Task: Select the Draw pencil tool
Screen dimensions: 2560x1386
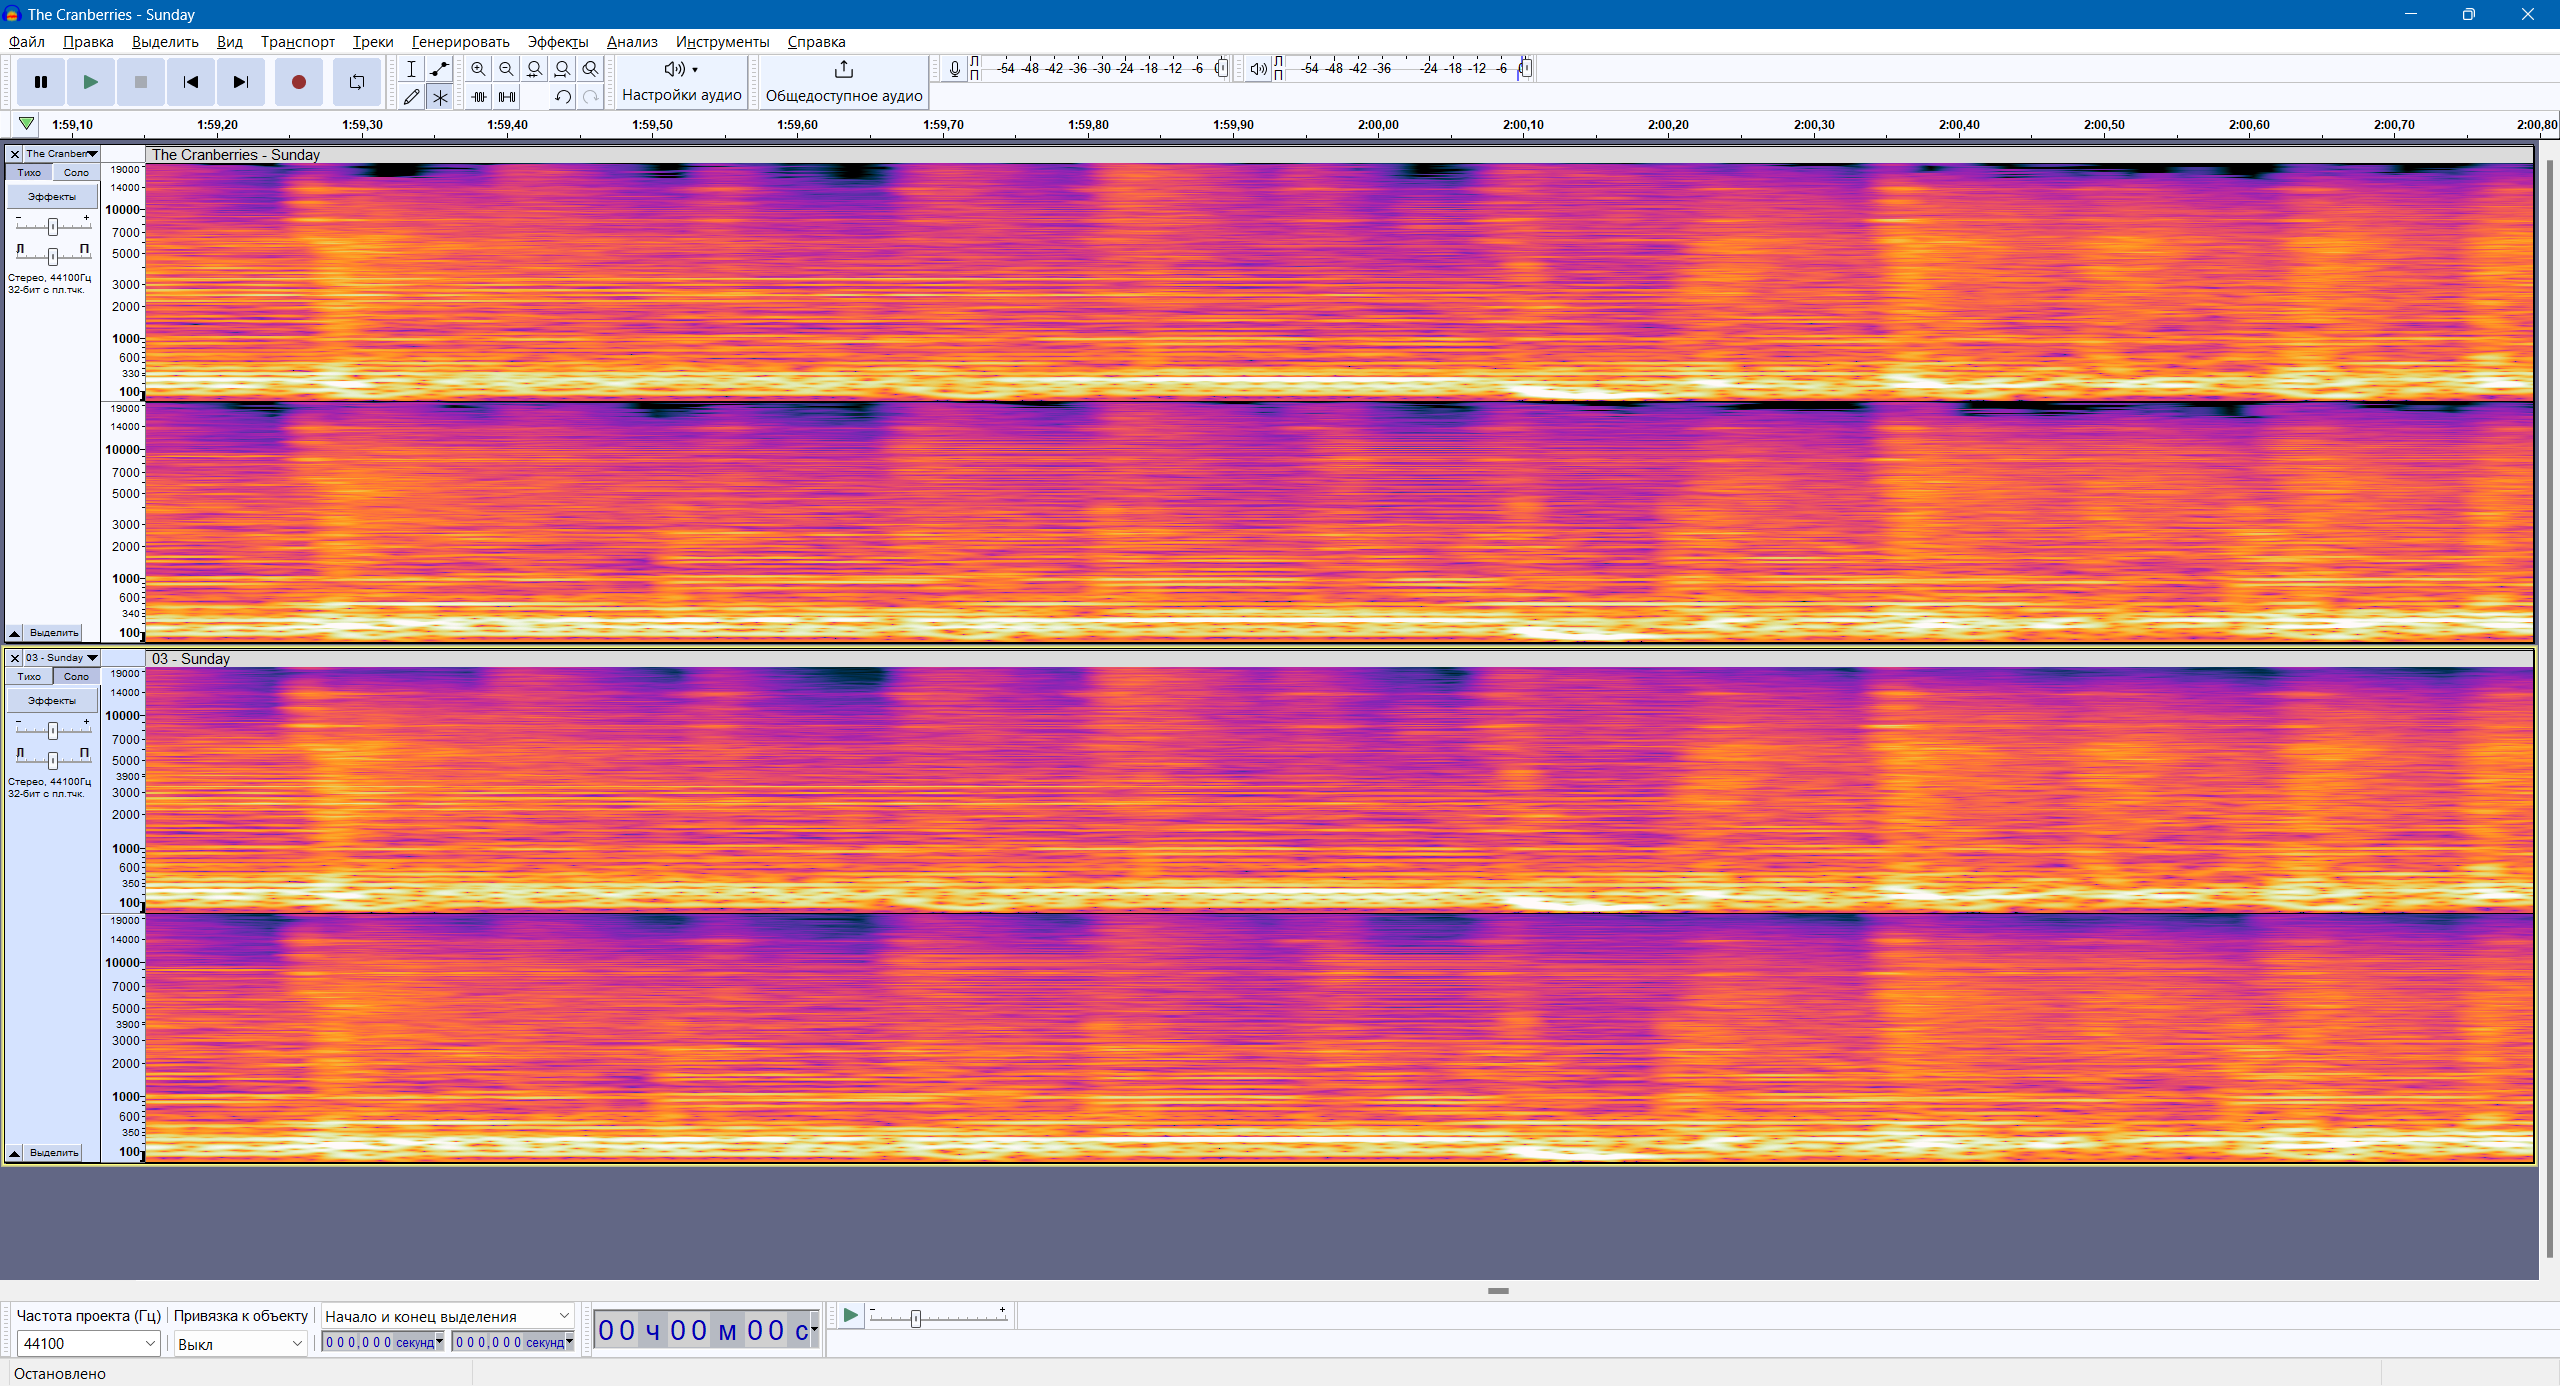Action: coord(411,97)
